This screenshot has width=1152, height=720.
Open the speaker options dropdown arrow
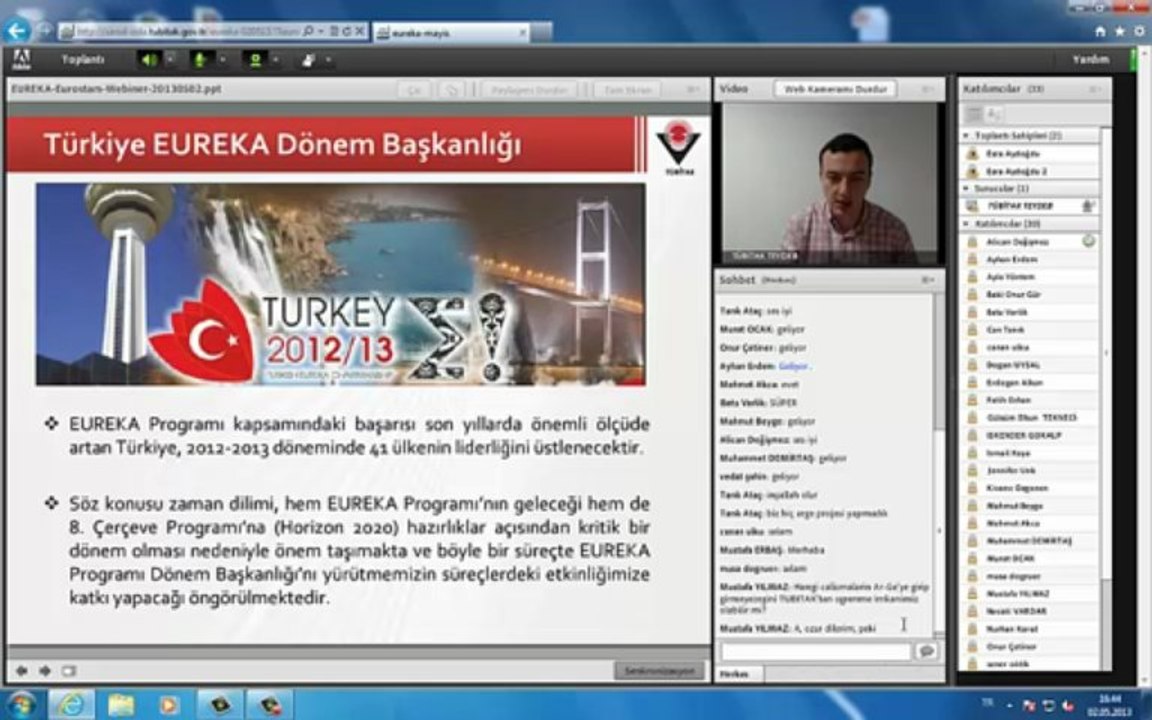170,60
